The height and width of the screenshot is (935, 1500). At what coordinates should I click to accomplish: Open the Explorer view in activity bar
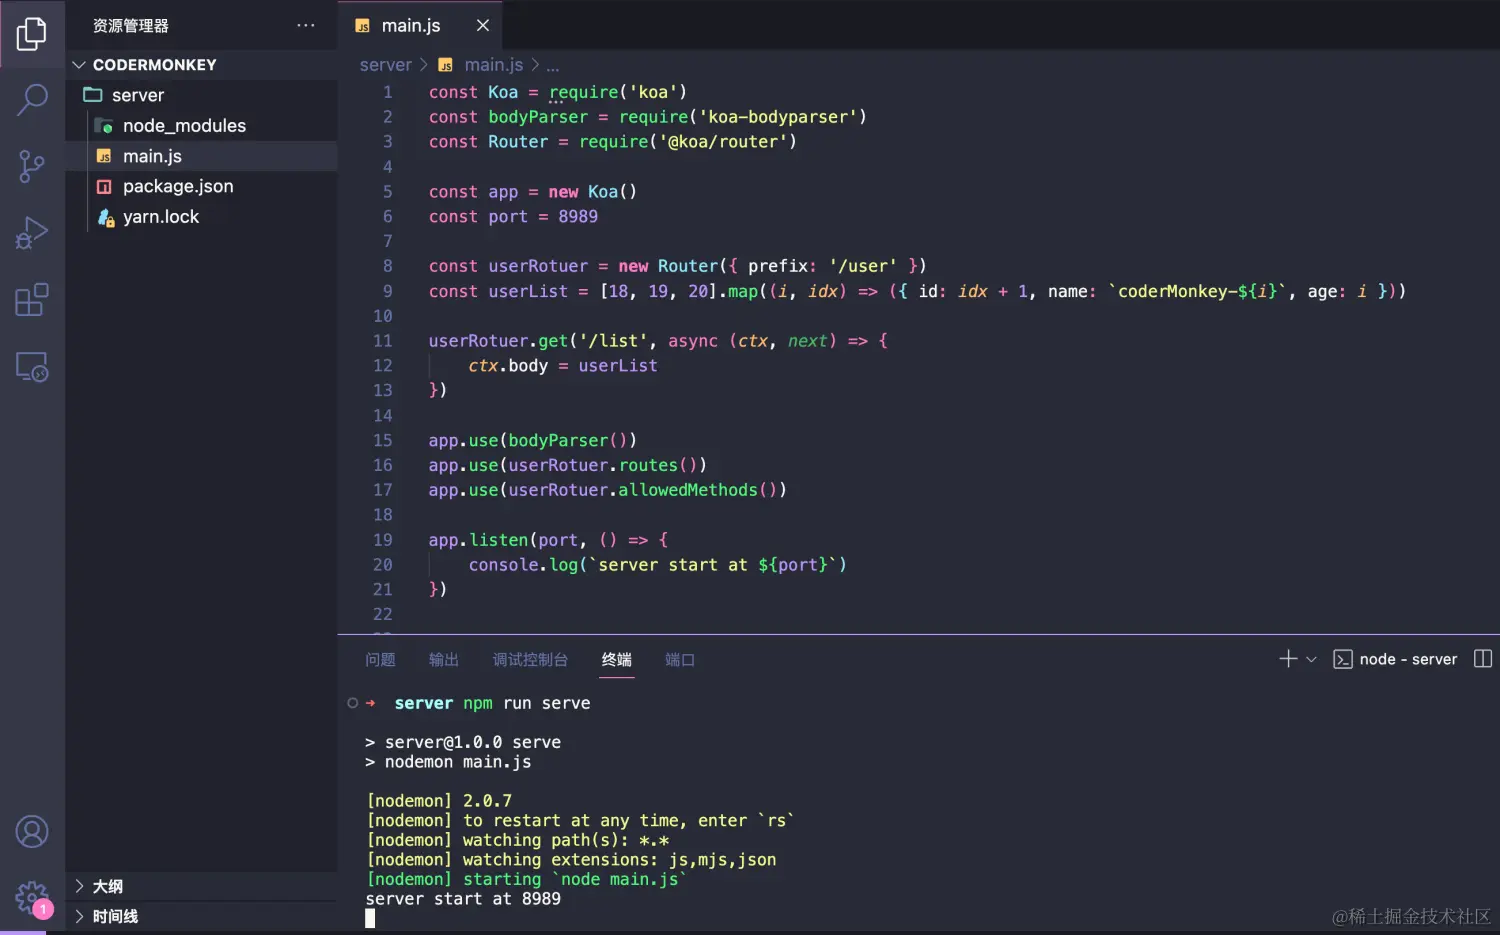[x=32, y=34]
